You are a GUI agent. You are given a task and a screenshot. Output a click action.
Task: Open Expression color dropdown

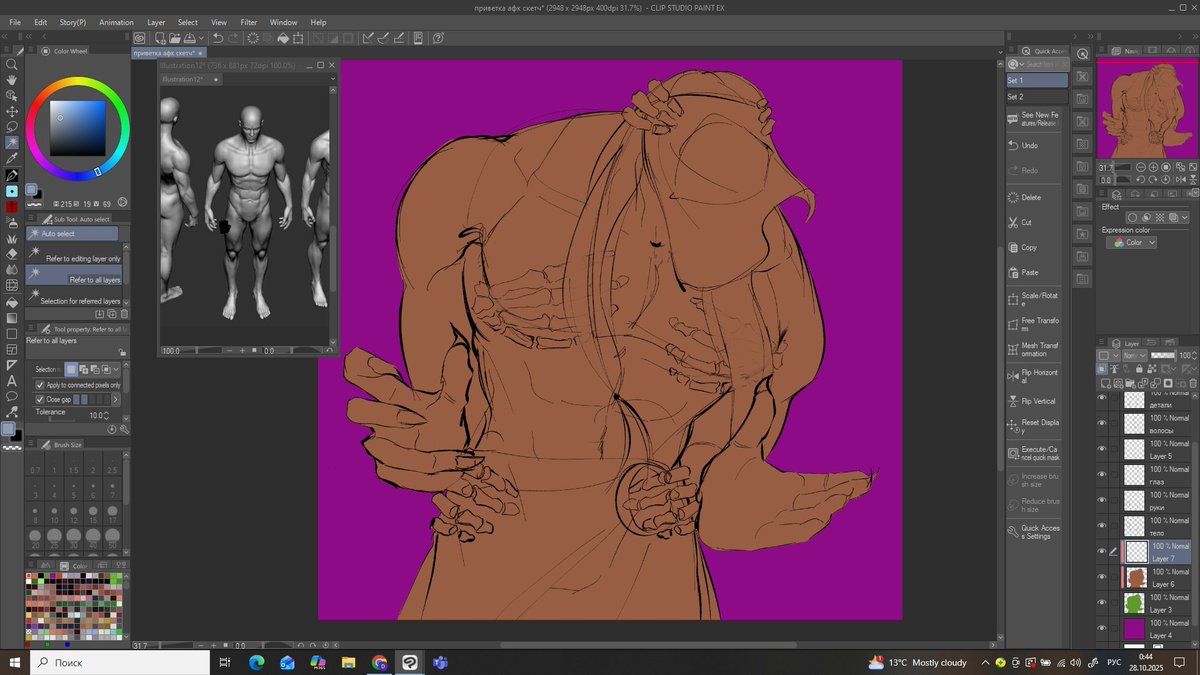coord(1132,242)
